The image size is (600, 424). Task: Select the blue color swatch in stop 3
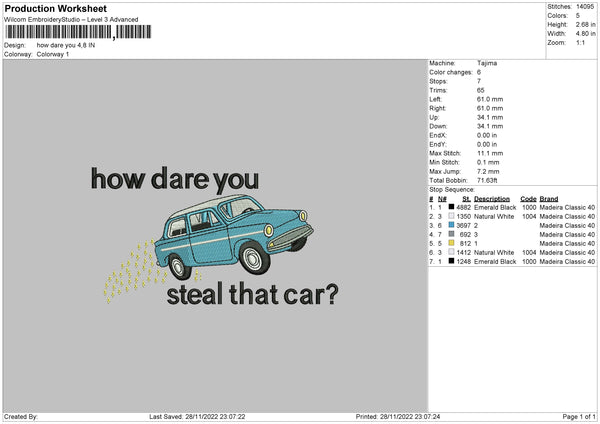point(449,224)
